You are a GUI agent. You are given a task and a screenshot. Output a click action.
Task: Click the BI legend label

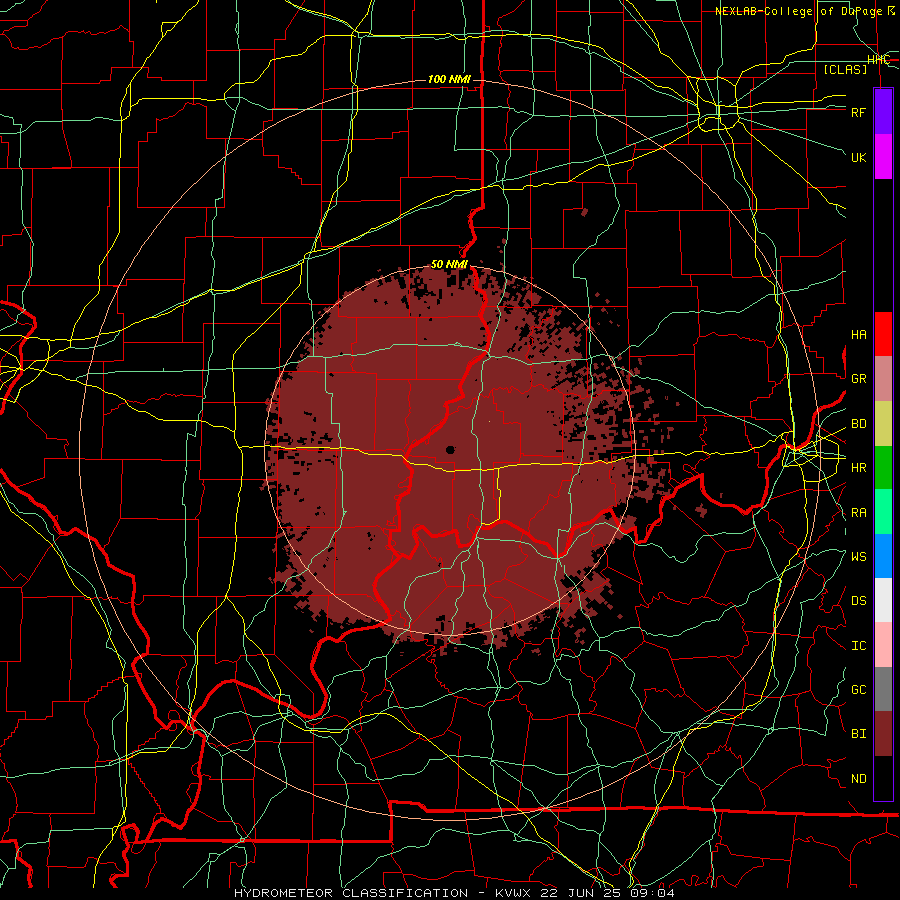(858, 734)
